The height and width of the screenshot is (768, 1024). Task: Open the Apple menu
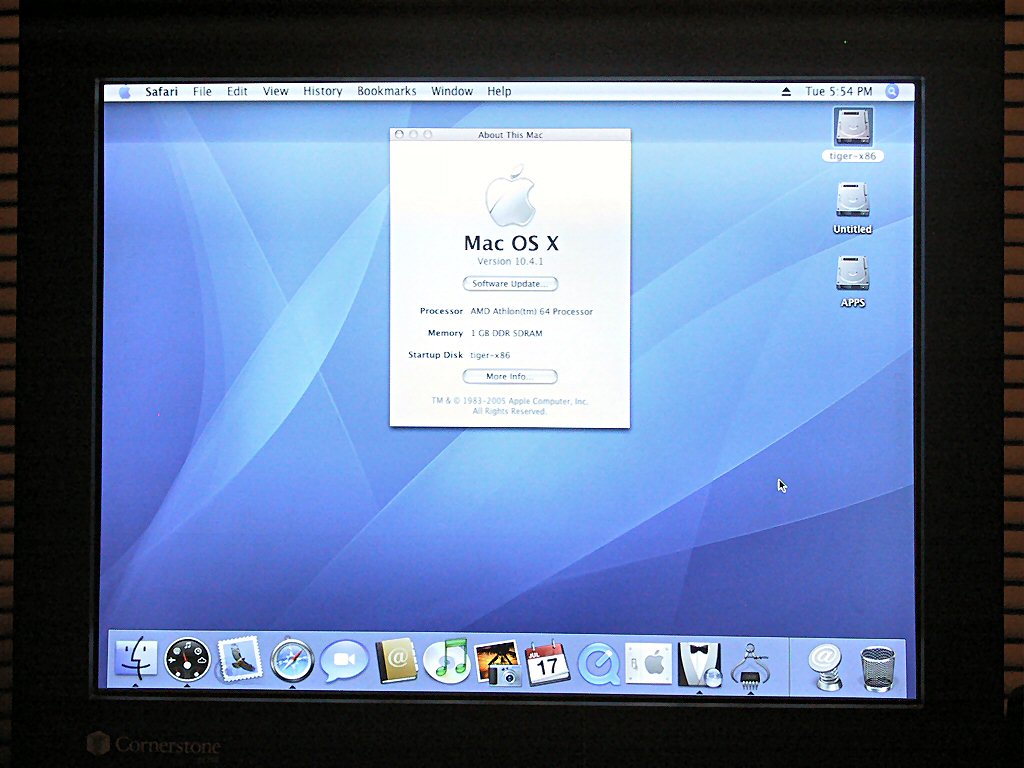pyautogui.click(x=125, y=91)
